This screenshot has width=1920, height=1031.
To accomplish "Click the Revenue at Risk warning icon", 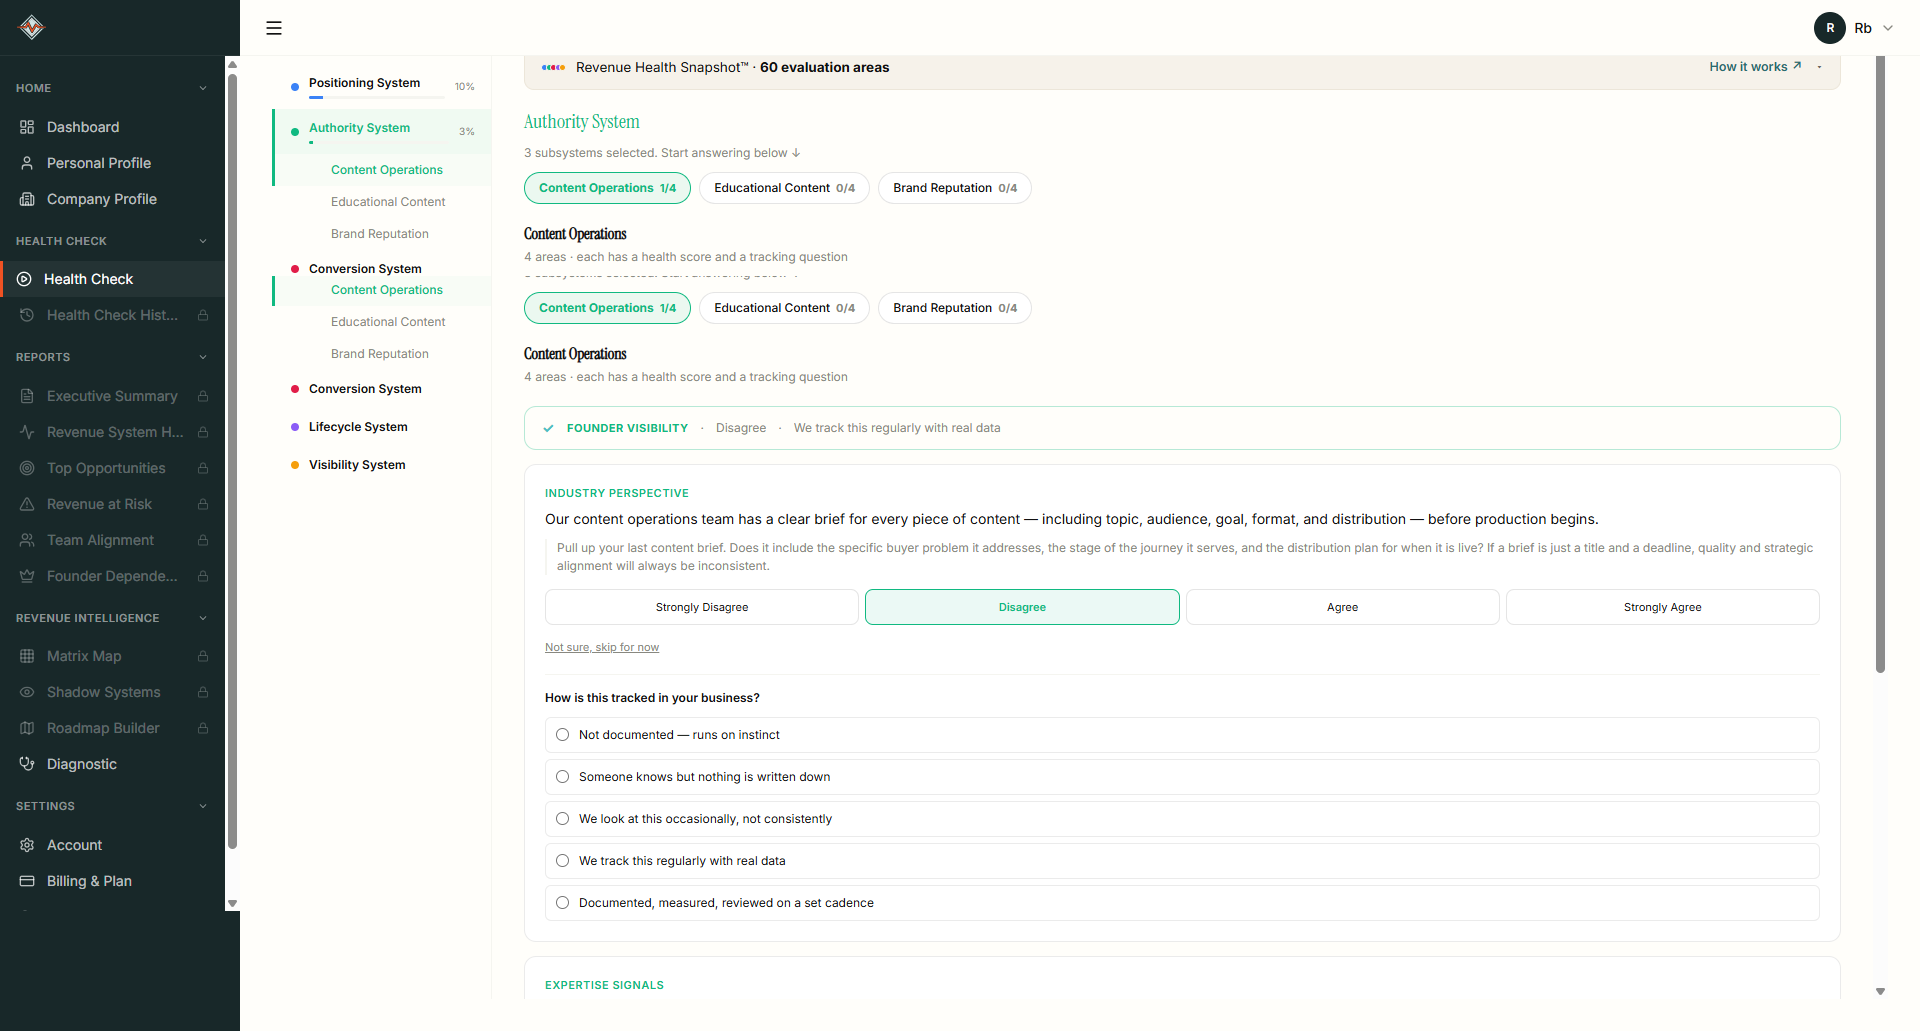I will click(x=27, y=504).
